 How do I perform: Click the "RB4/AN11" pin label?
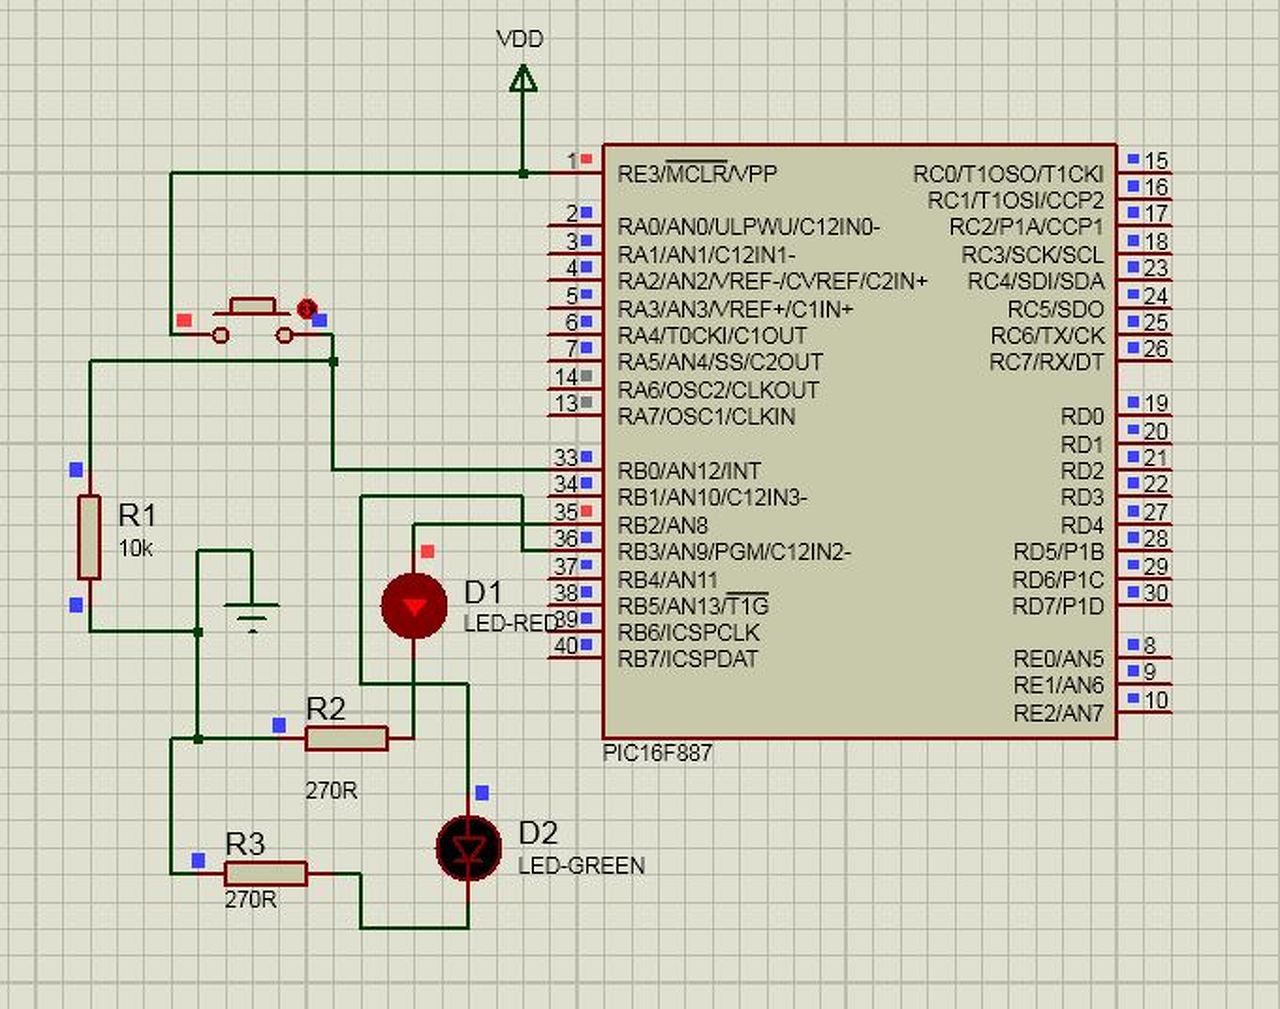pyautogui.click(x=667, y=579)
